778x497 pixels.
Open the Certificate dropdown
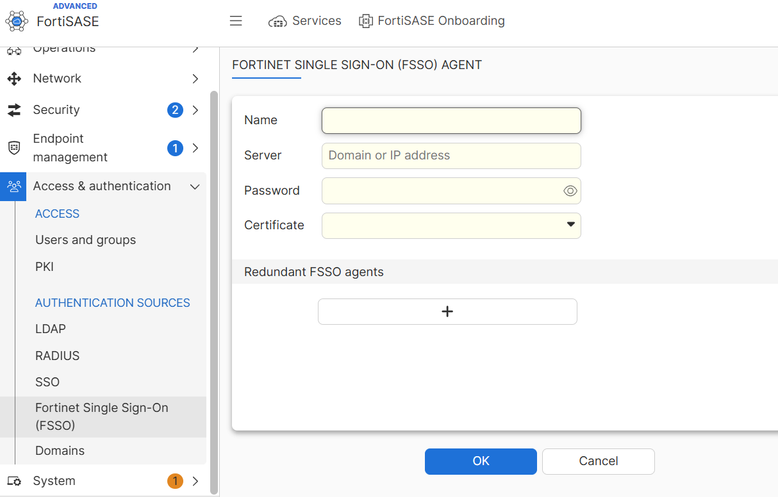pos(571,225)
